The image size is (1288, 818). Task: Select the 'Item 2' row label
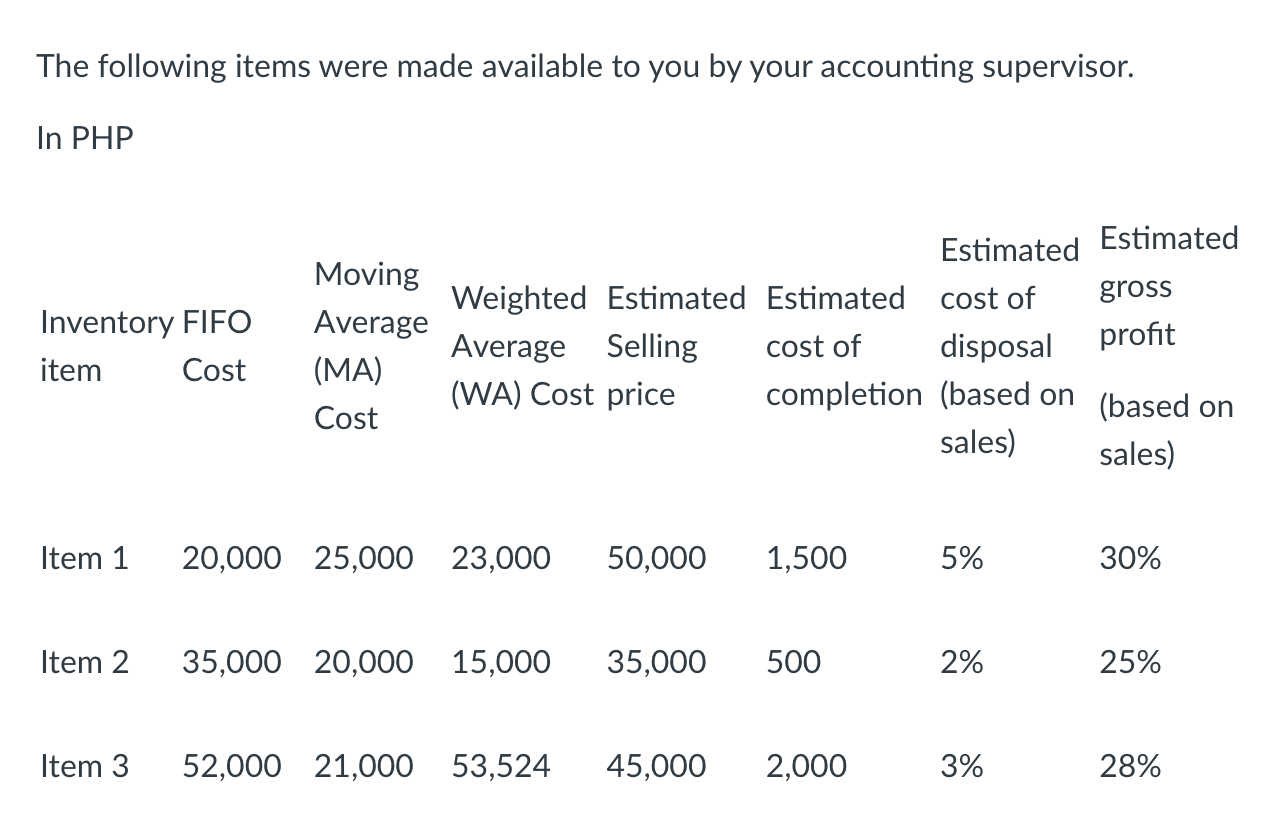point(85,662)
